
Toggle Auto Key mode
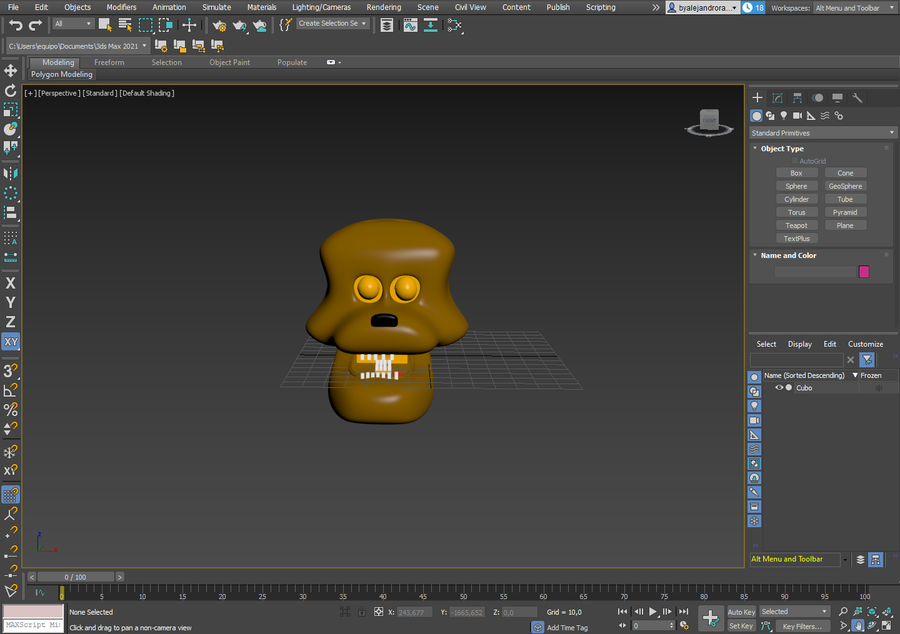coord(741,612)
